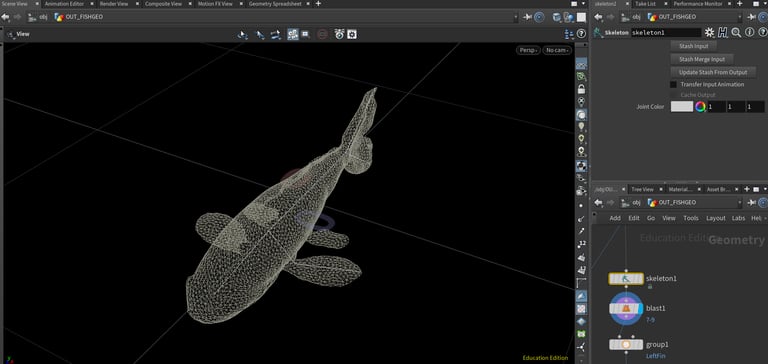Switch to the Take List tab
Image resolution: width=768 pixels, height=364 pixels.
tap(645, 3)
